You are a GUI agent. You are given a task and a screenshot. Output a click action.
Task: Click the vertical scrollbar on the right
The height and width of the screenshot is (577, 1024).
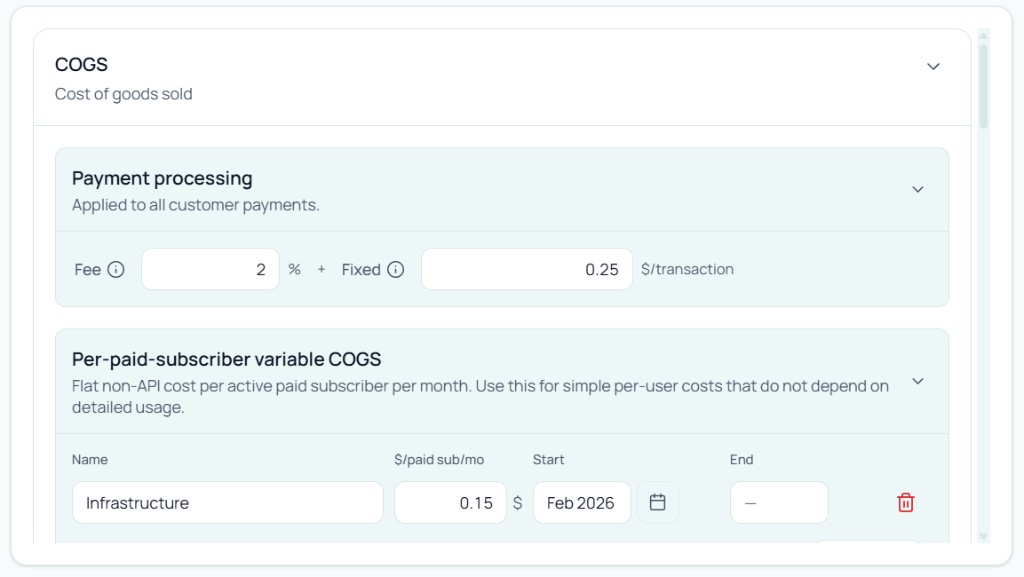click(x=982, y=300)
